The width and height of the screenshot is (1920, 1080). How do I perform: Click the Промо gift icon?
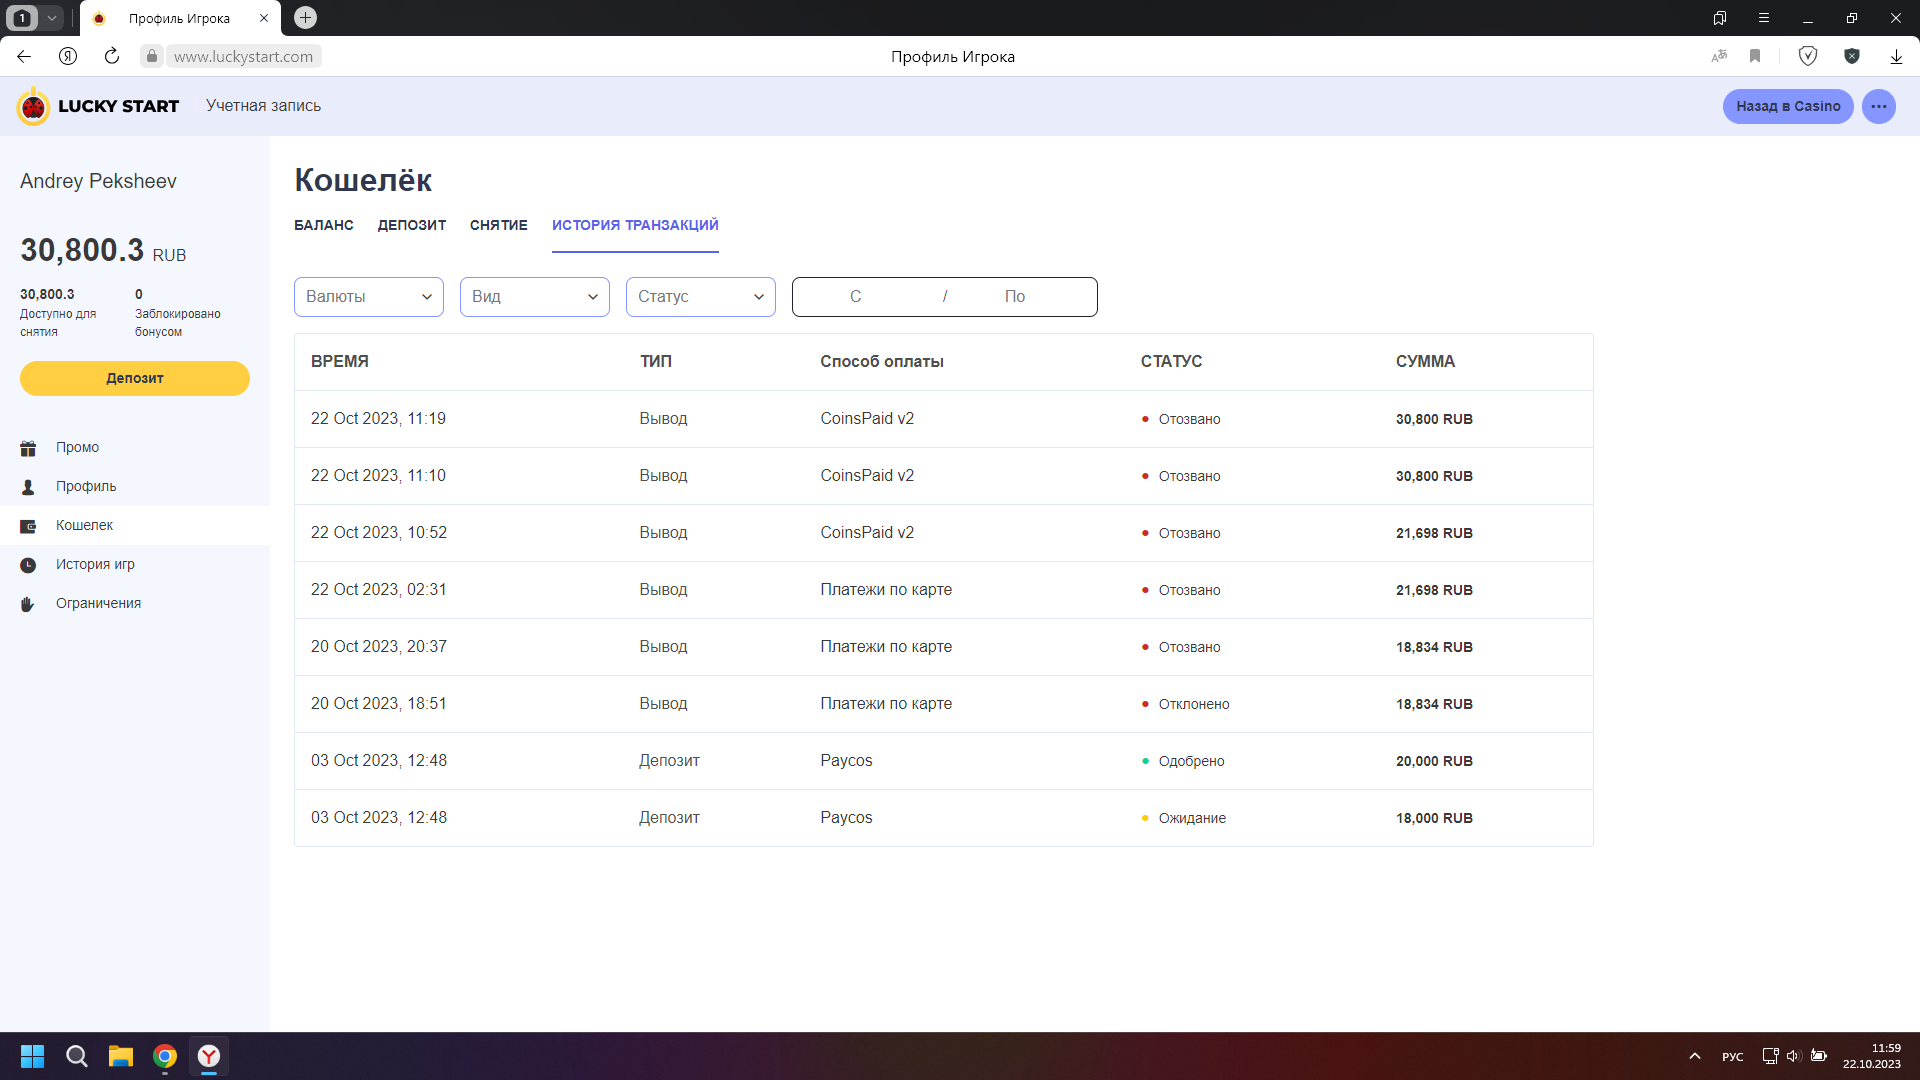click(x=28, y=448)
